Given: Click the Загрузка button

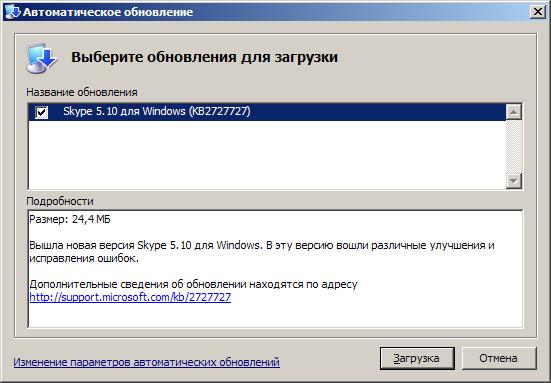Looking at the screenshot, I should click(x=417, y=358).
